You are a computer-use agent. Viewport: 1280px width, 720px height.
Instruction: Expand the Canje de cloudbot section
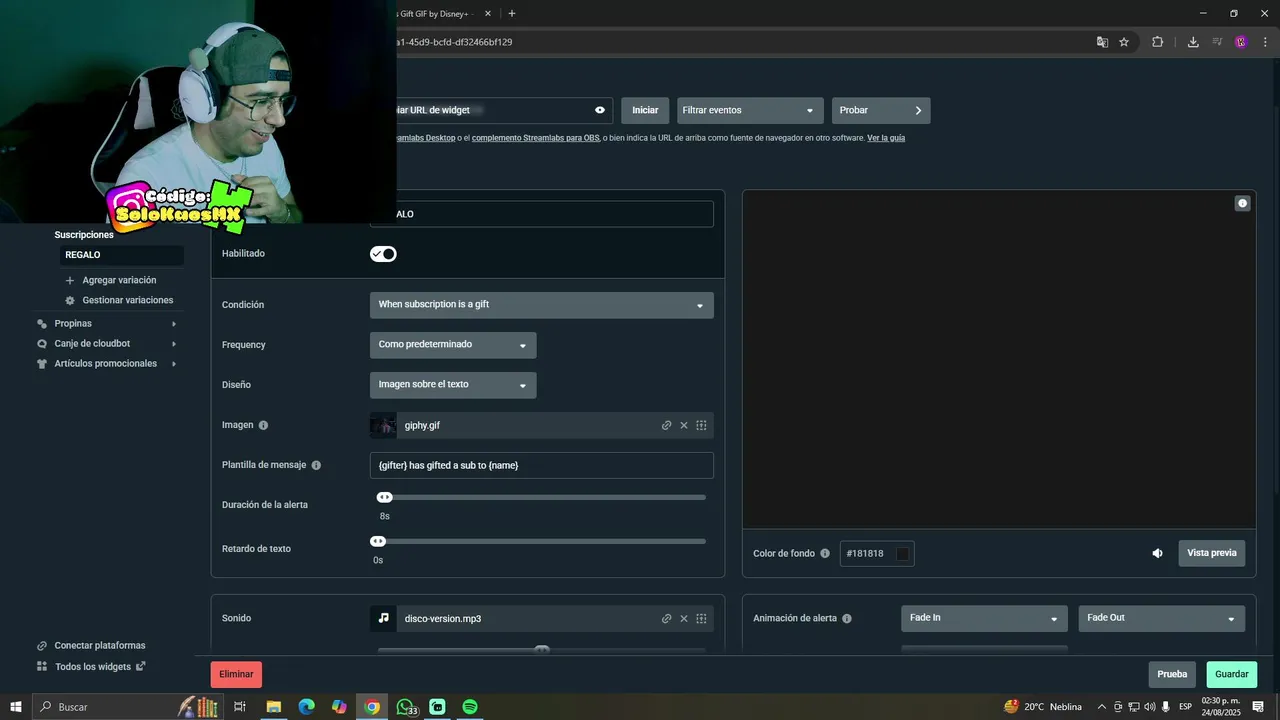point(106,344)
